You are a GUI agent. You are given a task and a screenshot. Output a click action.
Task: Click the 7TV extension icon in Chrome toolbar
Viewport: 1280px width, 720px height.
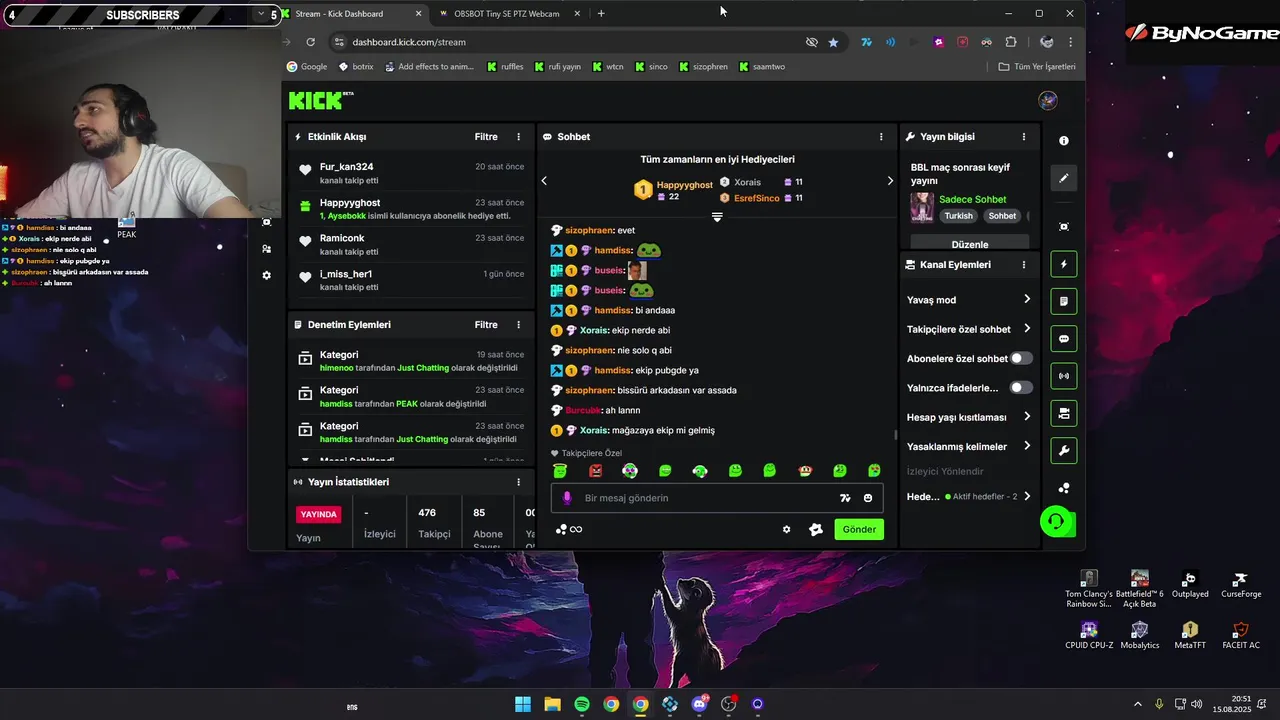tap(866, 42)
